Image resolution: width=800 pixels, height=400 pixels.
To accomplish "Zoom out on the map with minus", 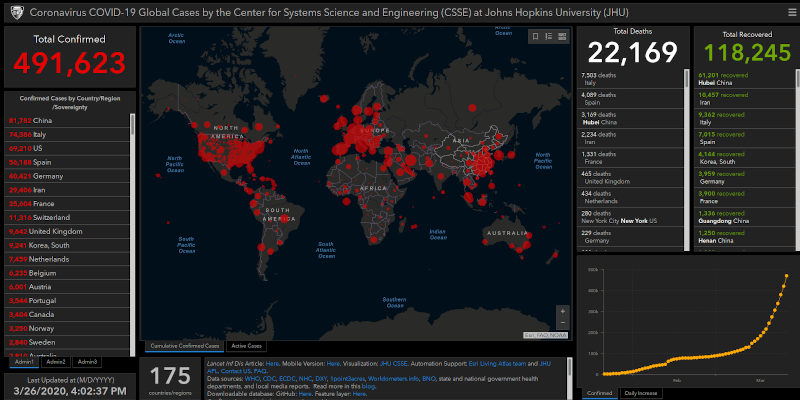I will [x=563, y=323].
